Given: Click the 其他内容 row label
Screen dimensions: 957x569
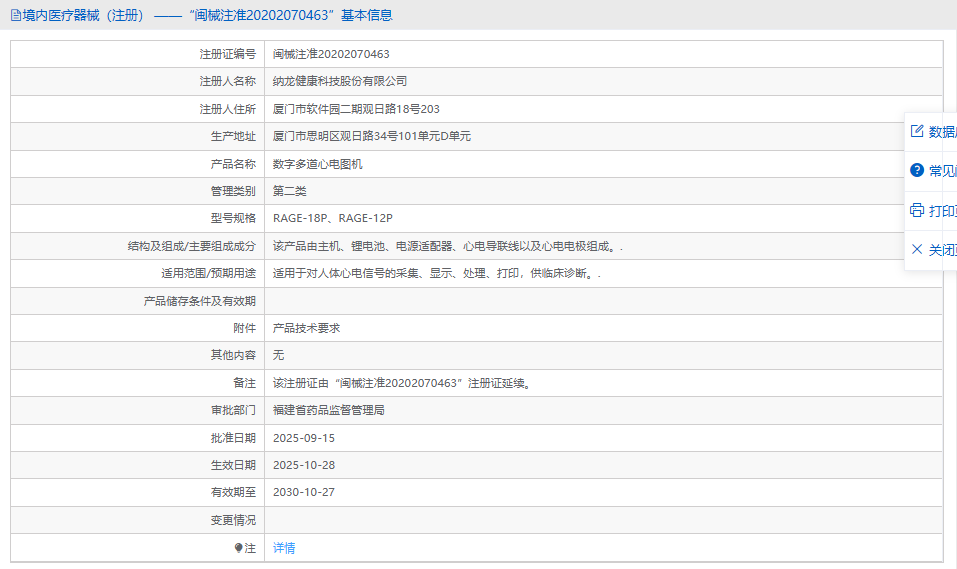Looking at the screenshot, I should click(233, 355).
